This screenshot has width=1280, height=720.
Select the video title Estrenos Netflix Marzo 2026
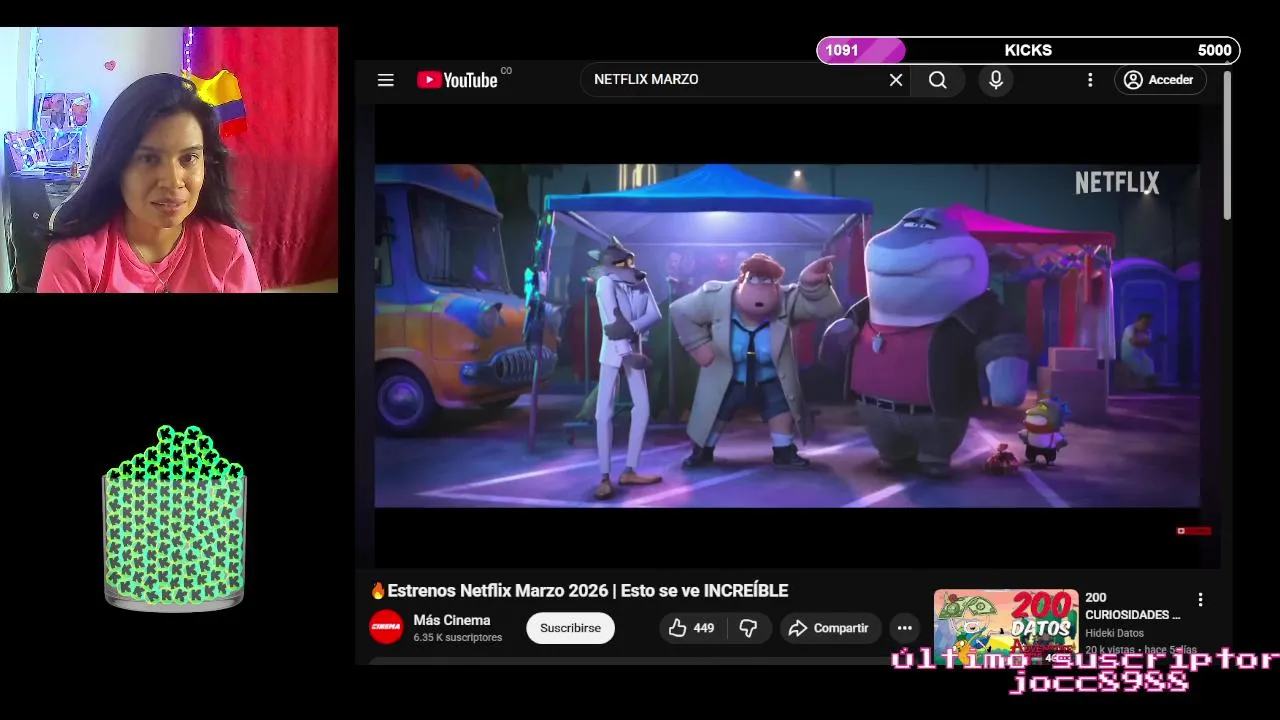[578, 591]
